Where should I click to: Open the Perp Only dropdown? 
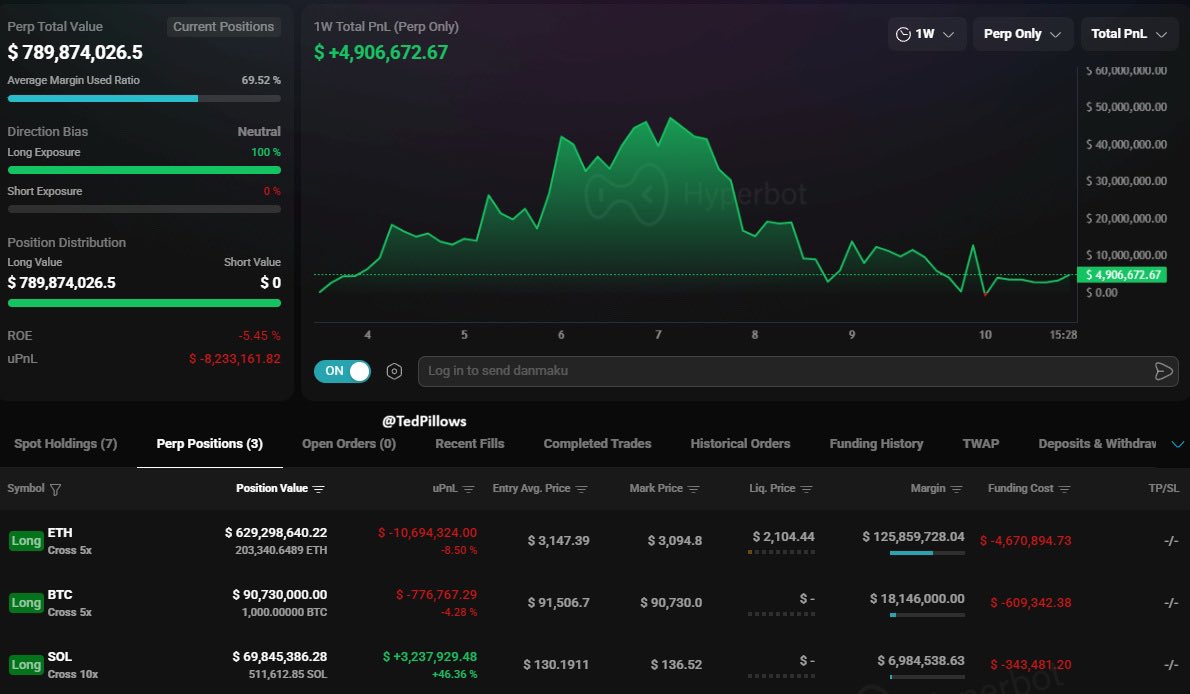[x=1022, y=33]
